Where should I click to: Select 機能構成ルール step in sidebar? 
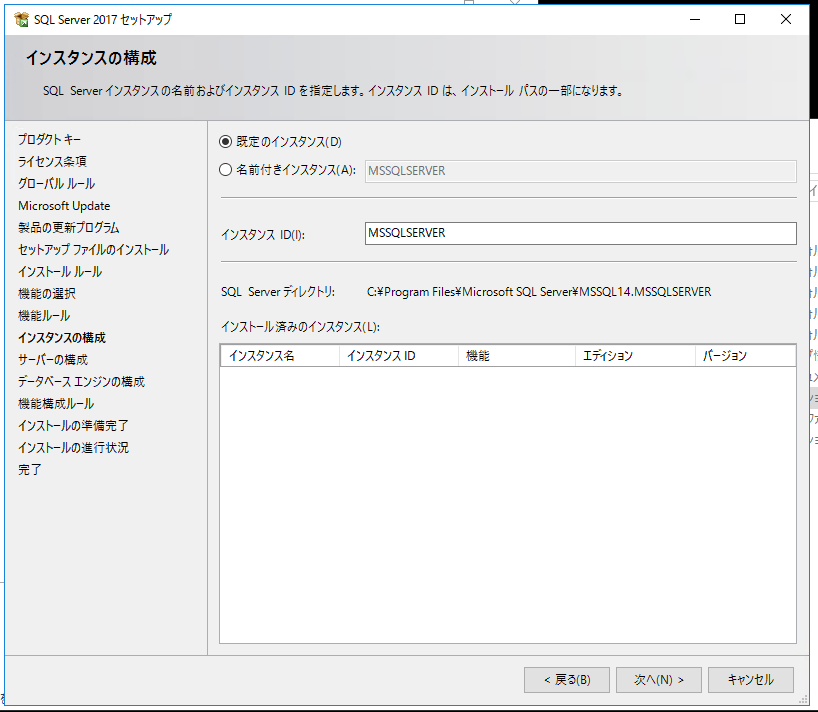(x=56, y=404)
